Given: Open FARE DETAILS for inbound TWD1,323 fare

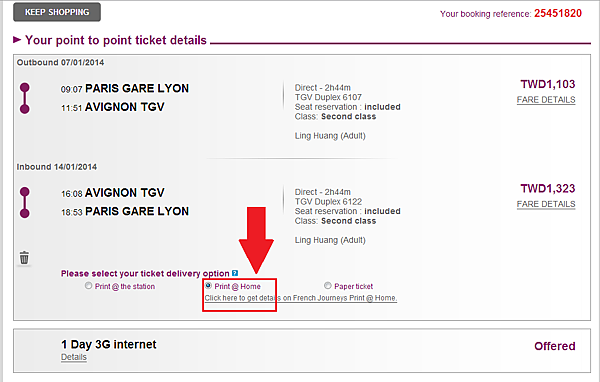Looking at the screenshot, I should [x=546, y=204].
